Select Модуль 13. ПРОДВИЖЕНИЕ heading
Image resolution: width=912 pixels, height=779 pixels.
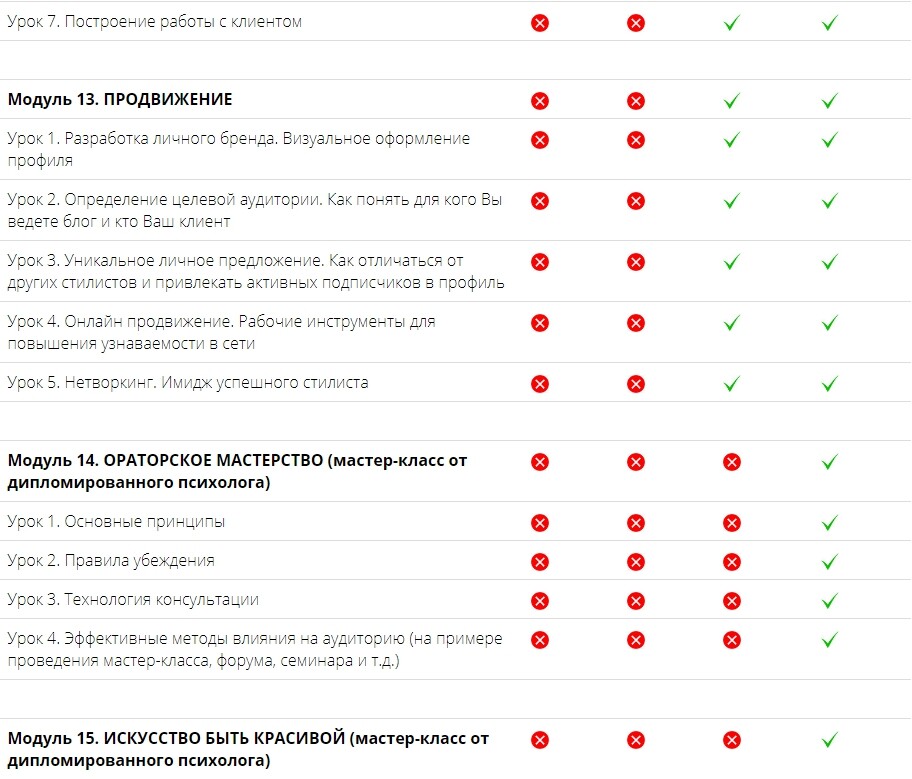(120, 99)
